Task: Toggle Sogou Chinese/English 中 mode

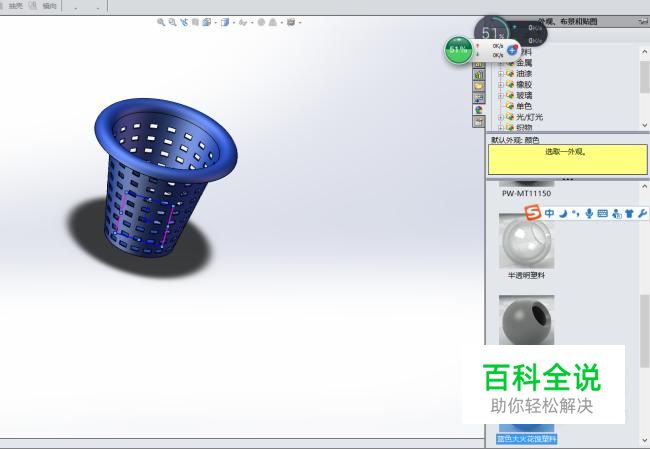Action: [x=549, y=214]
